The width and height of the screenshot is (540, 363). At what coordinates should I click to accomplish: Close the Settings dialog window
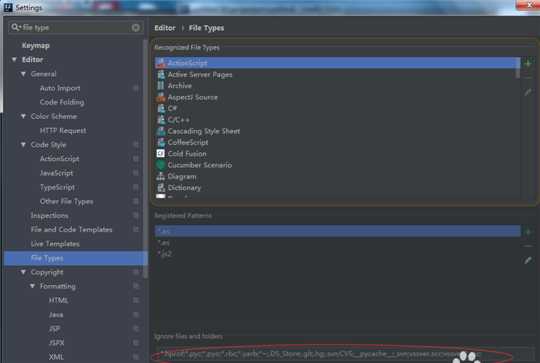[529, 5]
